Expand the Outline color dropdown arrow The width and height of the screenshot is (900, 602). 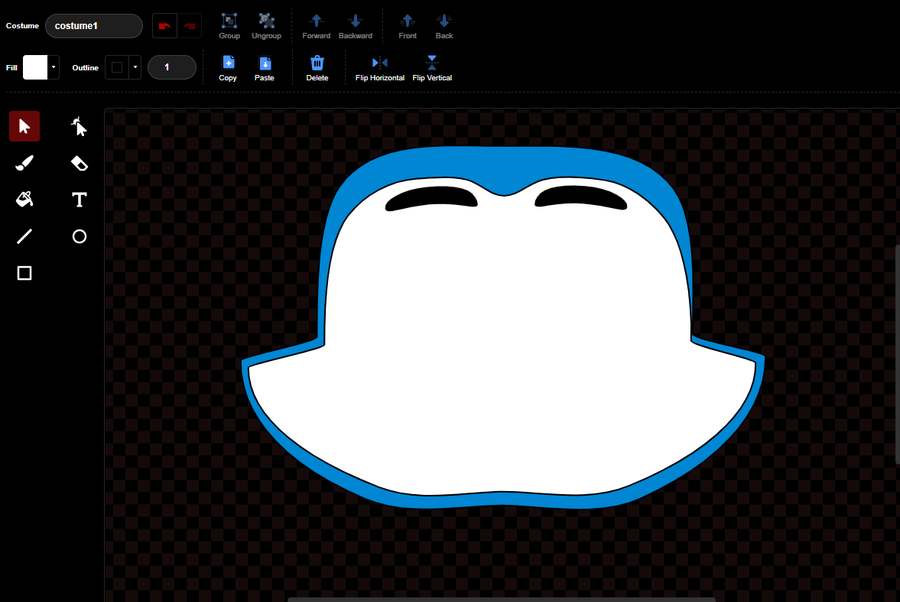pyautogui.click(x=135, y=67)
